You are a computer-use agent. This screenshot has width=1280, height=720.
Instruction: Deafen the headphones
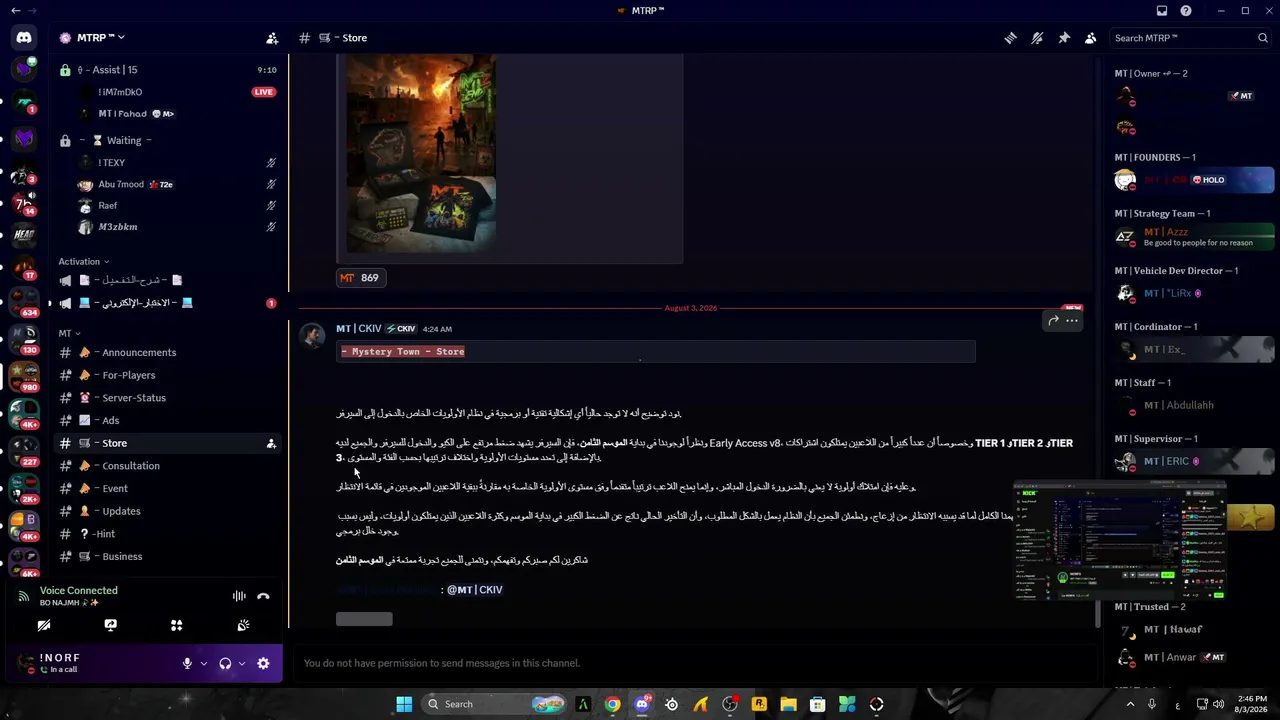pyautogui.click(x=225, y=663)
